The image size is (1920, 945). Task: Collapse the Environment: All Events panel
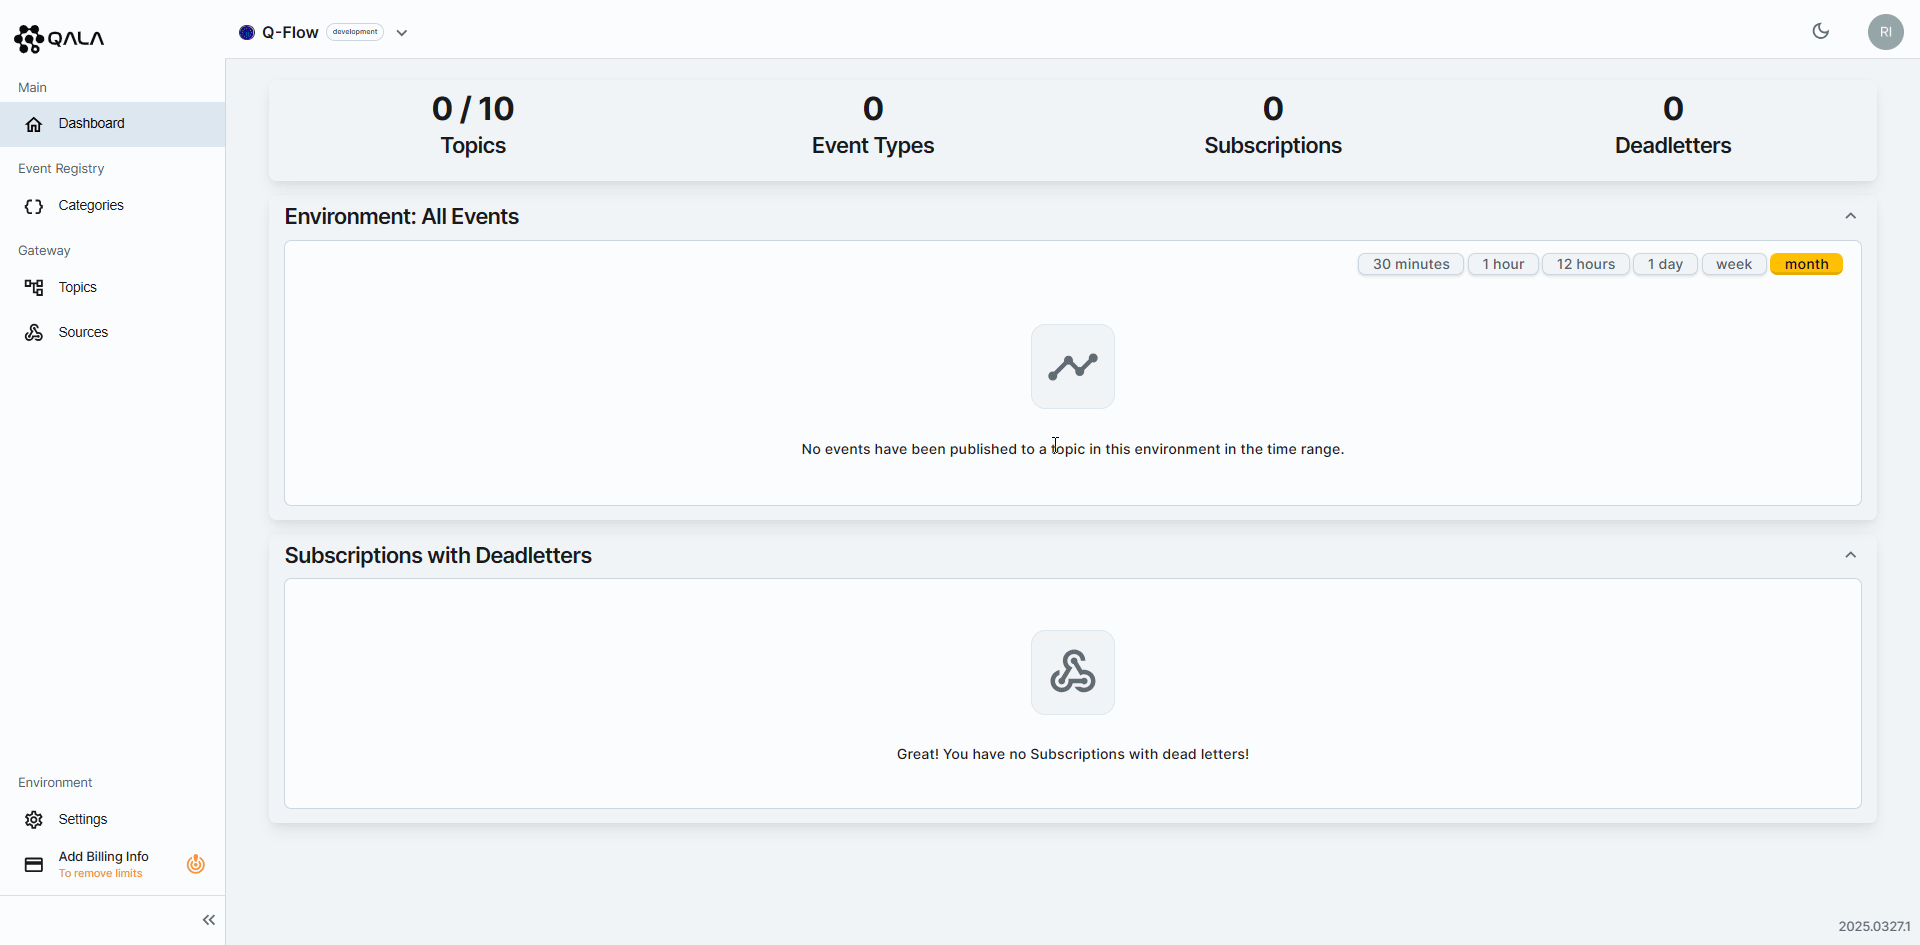pos(1850,217)
